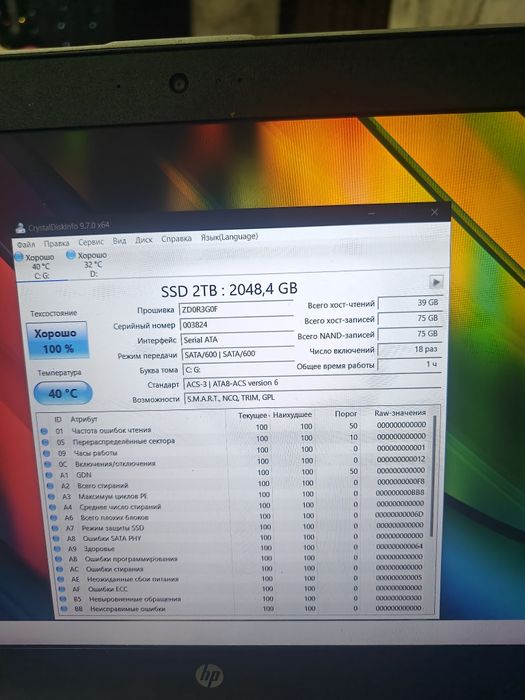Click the Общее время работы value 1 ч
Image resolution: width=525 pixels, height=700 pixels.
410,364
